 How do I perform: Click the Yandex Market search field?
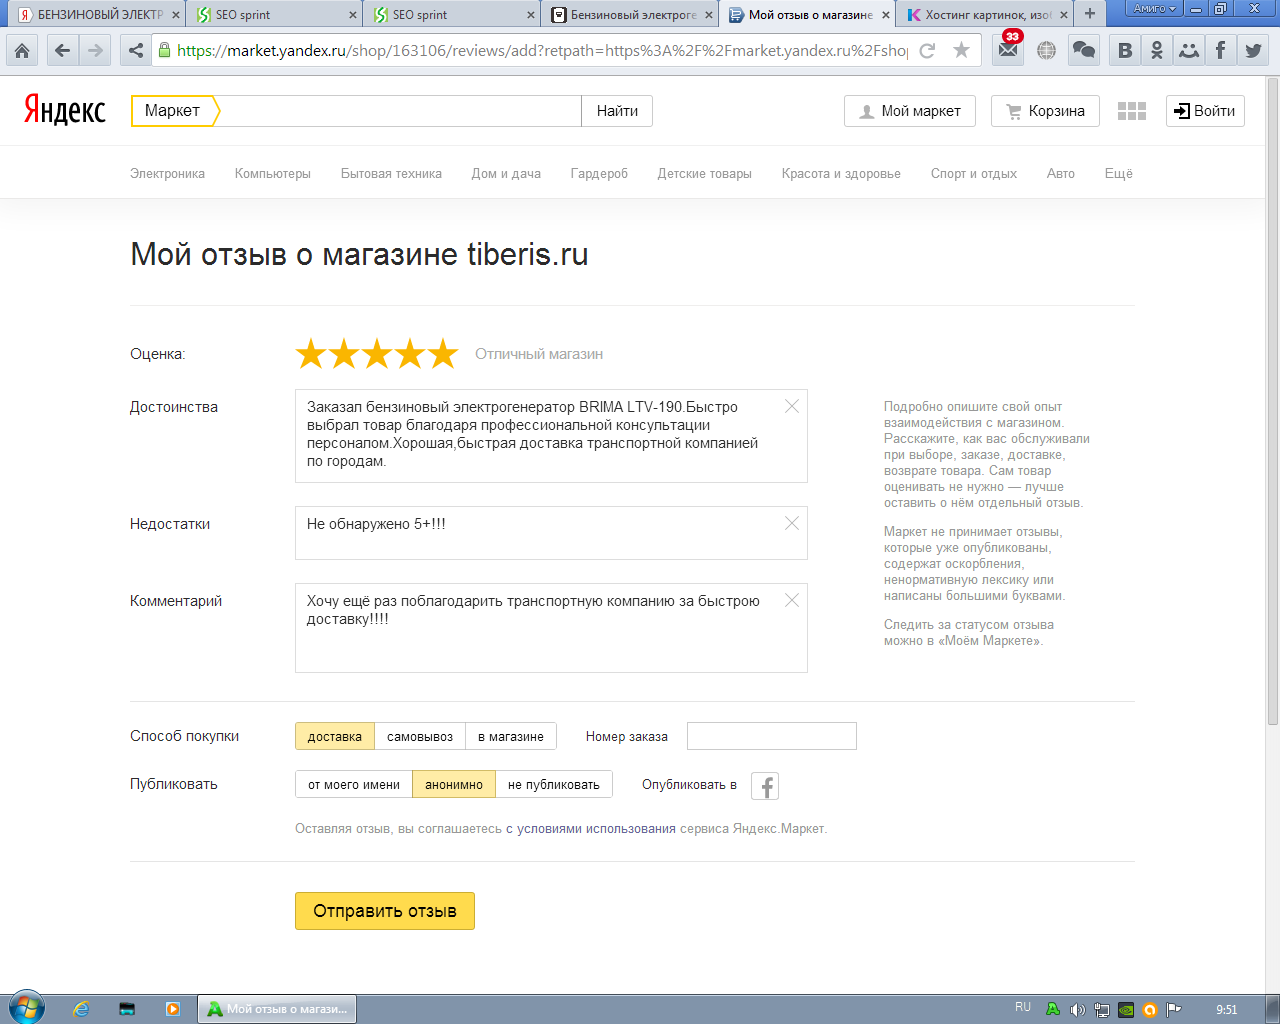click(x=400, y=111)
